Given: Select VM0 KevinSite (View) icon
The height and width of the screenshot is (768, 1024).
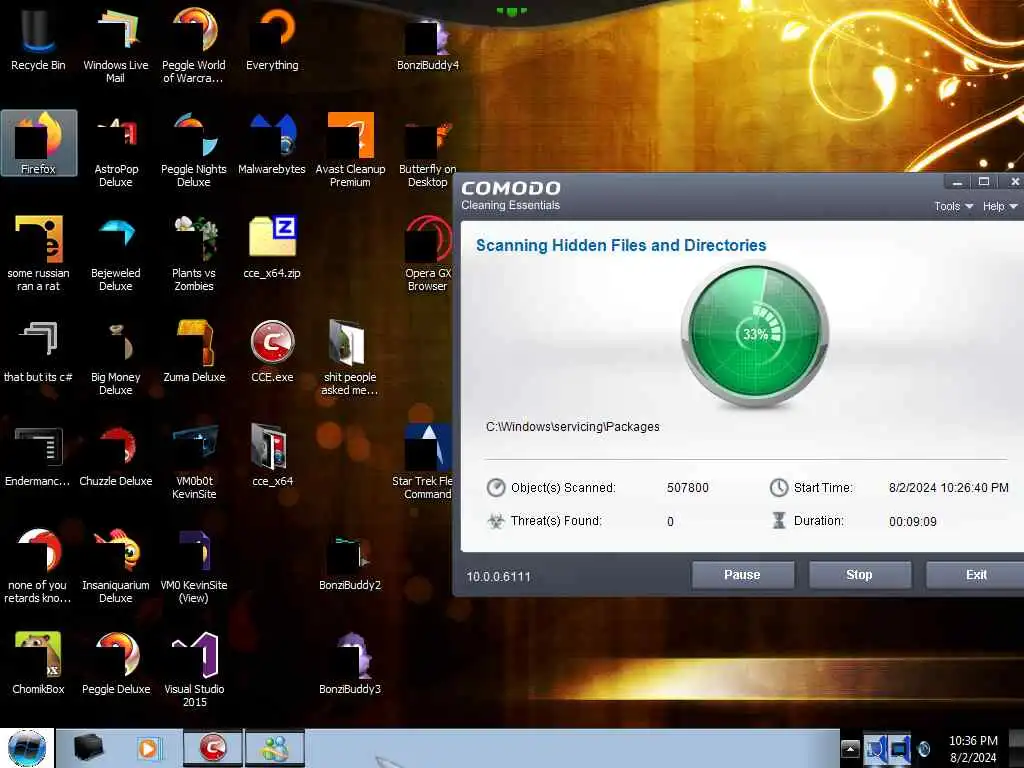Looking at the screenshot, I should (193, 566).
